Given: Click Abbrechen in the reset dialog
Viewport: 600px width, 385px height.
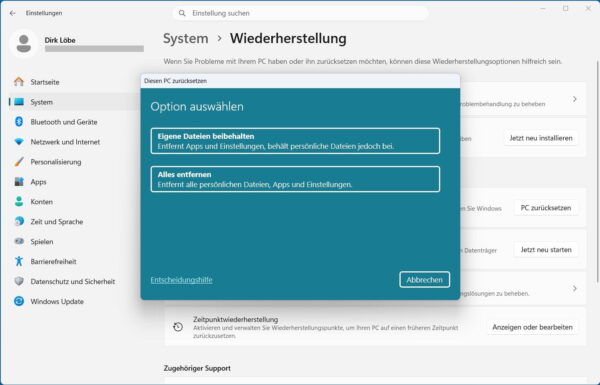Looking at the screenshot, I should [424, 279].
